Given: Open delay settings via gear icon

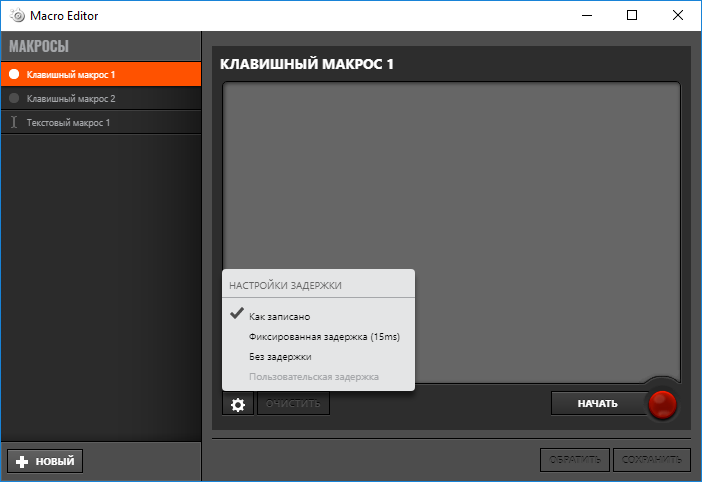Looking at the screenshot, I should (x=238, y=404).
